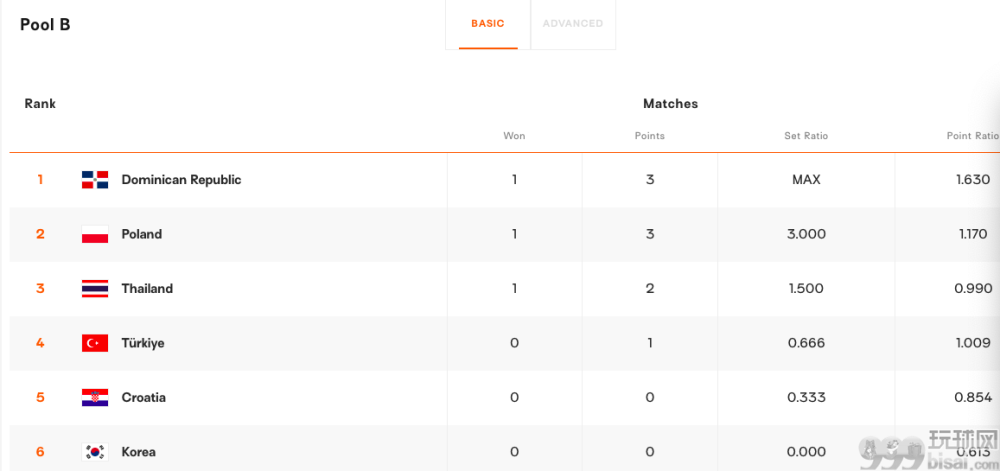Image resolution: width=1000 pixels, height=471 pixels.
Task: Click the Points column header
Action: [x=649, y=136]
